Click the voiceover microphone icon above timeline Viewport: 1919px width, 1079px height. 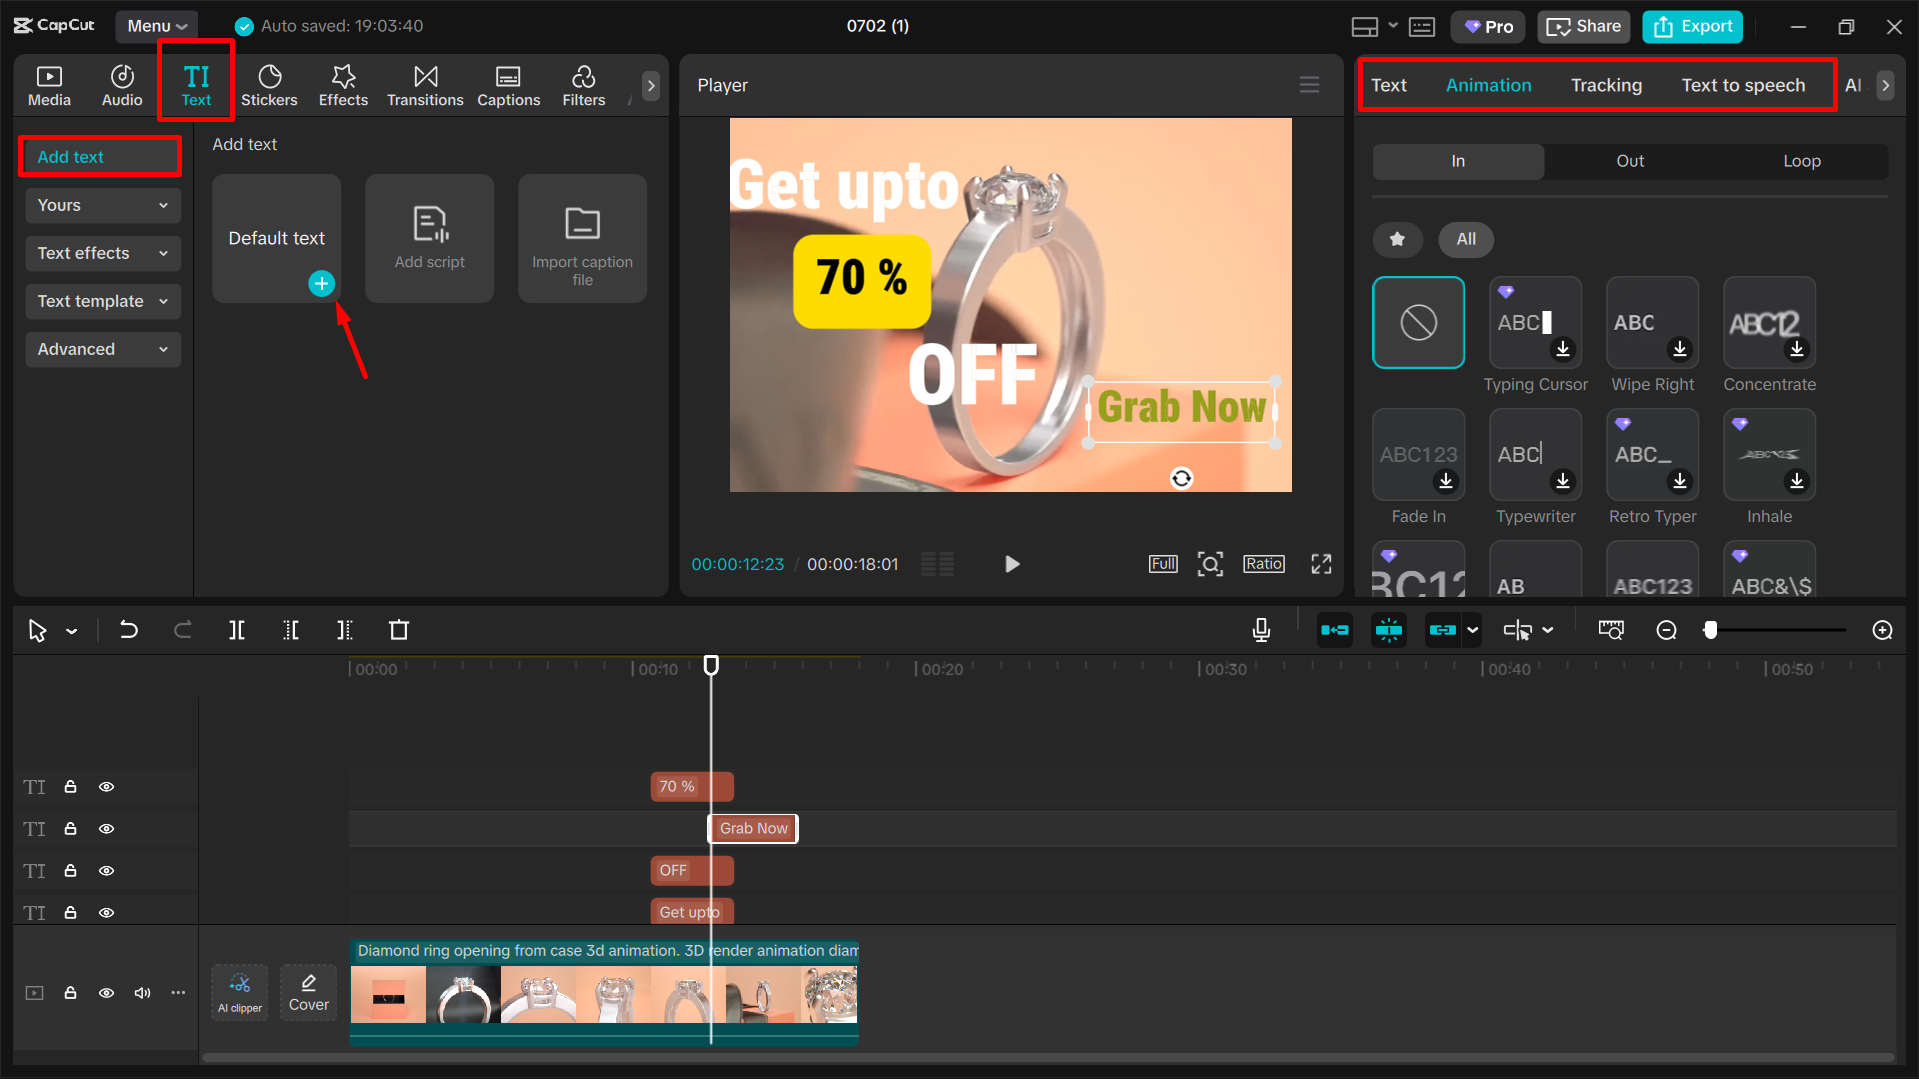point(1261,630)
